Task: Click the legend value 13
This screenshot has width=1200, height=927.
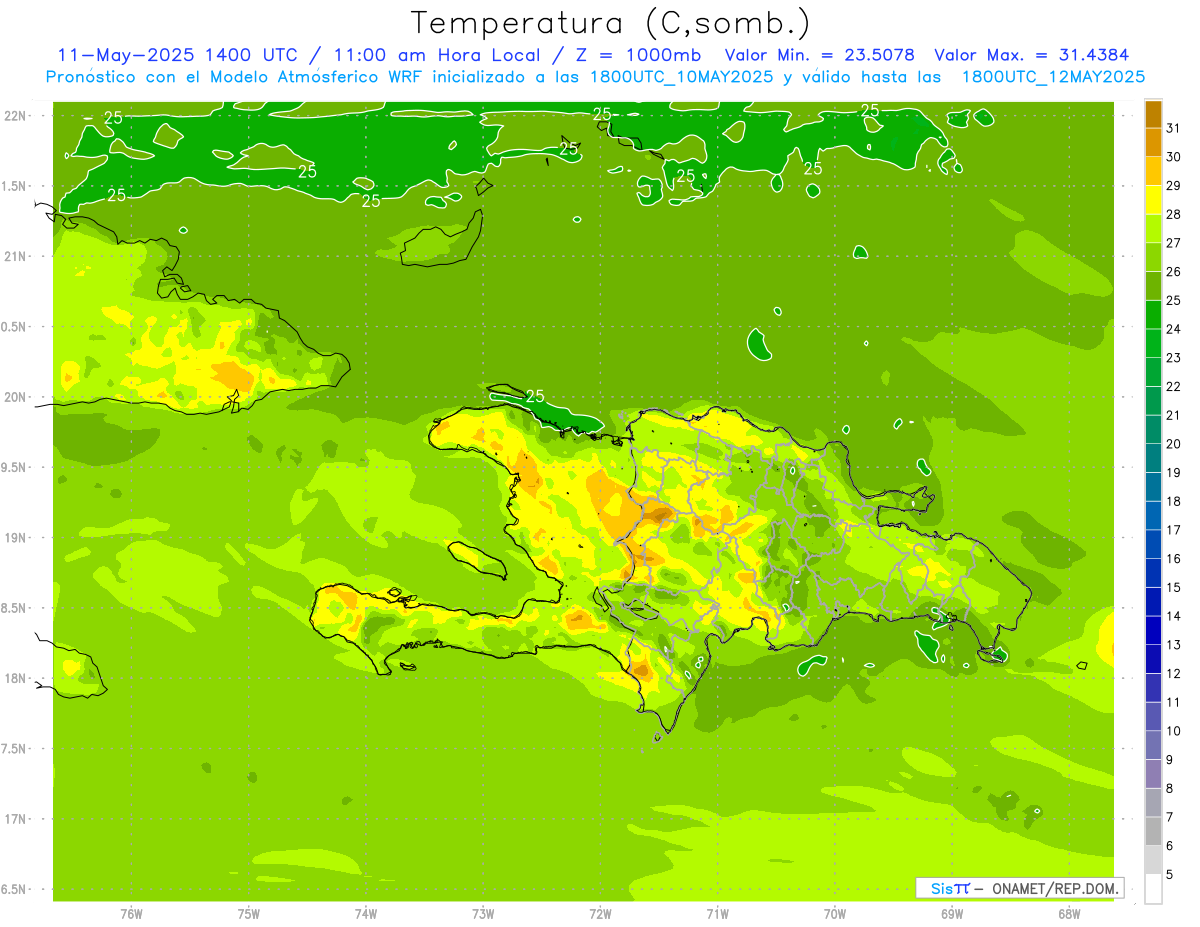Action: tap(1173, 645)
